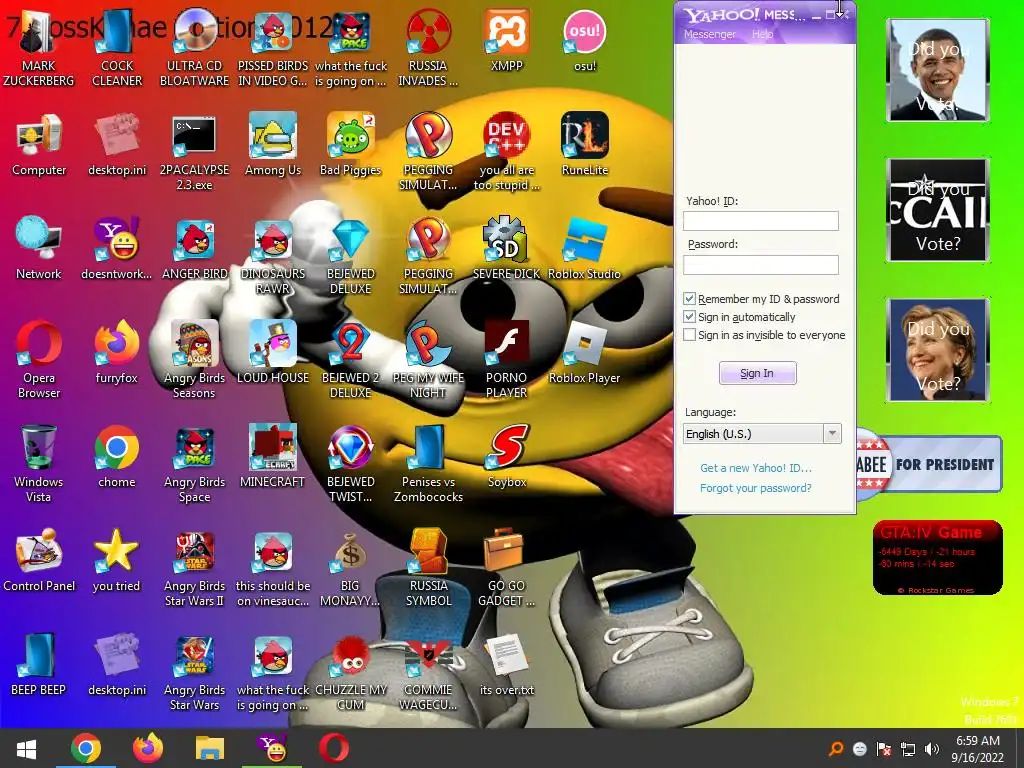
Task: Select the ULTRA CD BLOATWARE icon
Action: [195, 47]
